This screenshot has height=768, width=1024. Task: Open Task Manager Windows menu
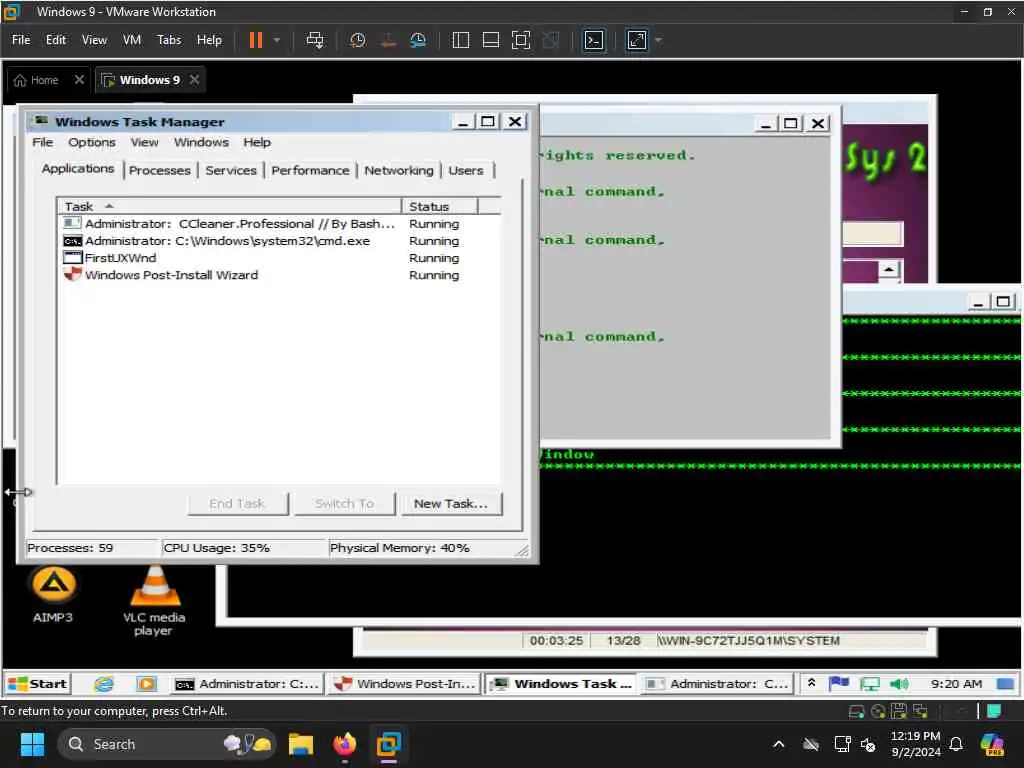(x=201, y=142)
